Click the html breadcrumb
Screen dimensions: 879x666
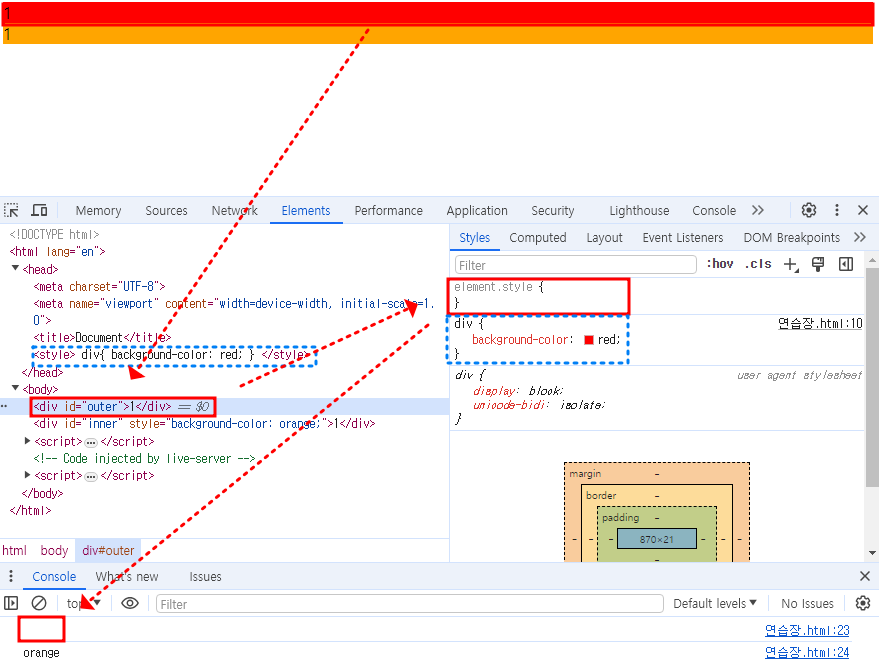[15, 551]
